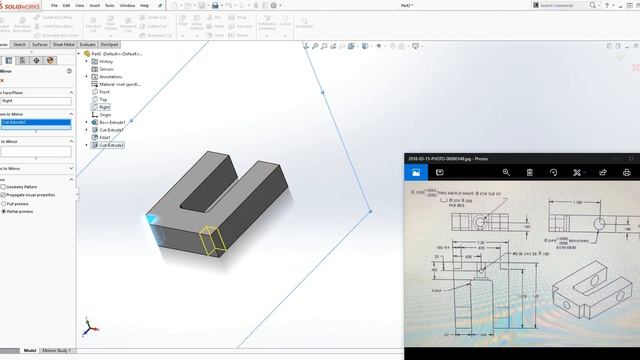Click the share icon in Photos

click(603, 172)
